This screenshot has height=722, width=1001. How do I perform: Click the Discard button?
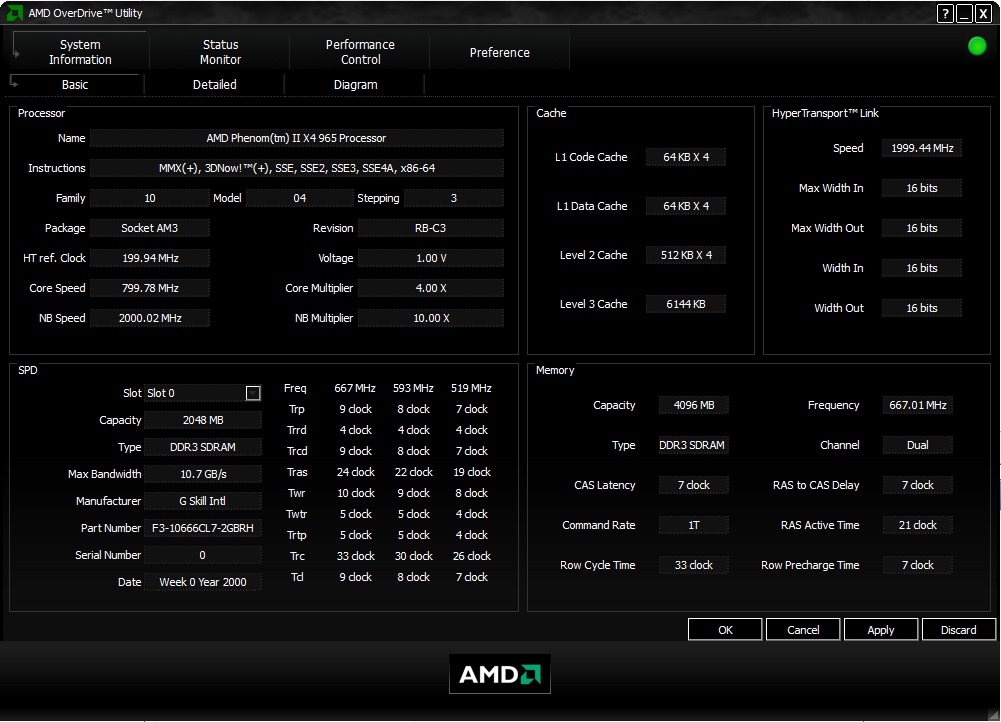point(959,630)
